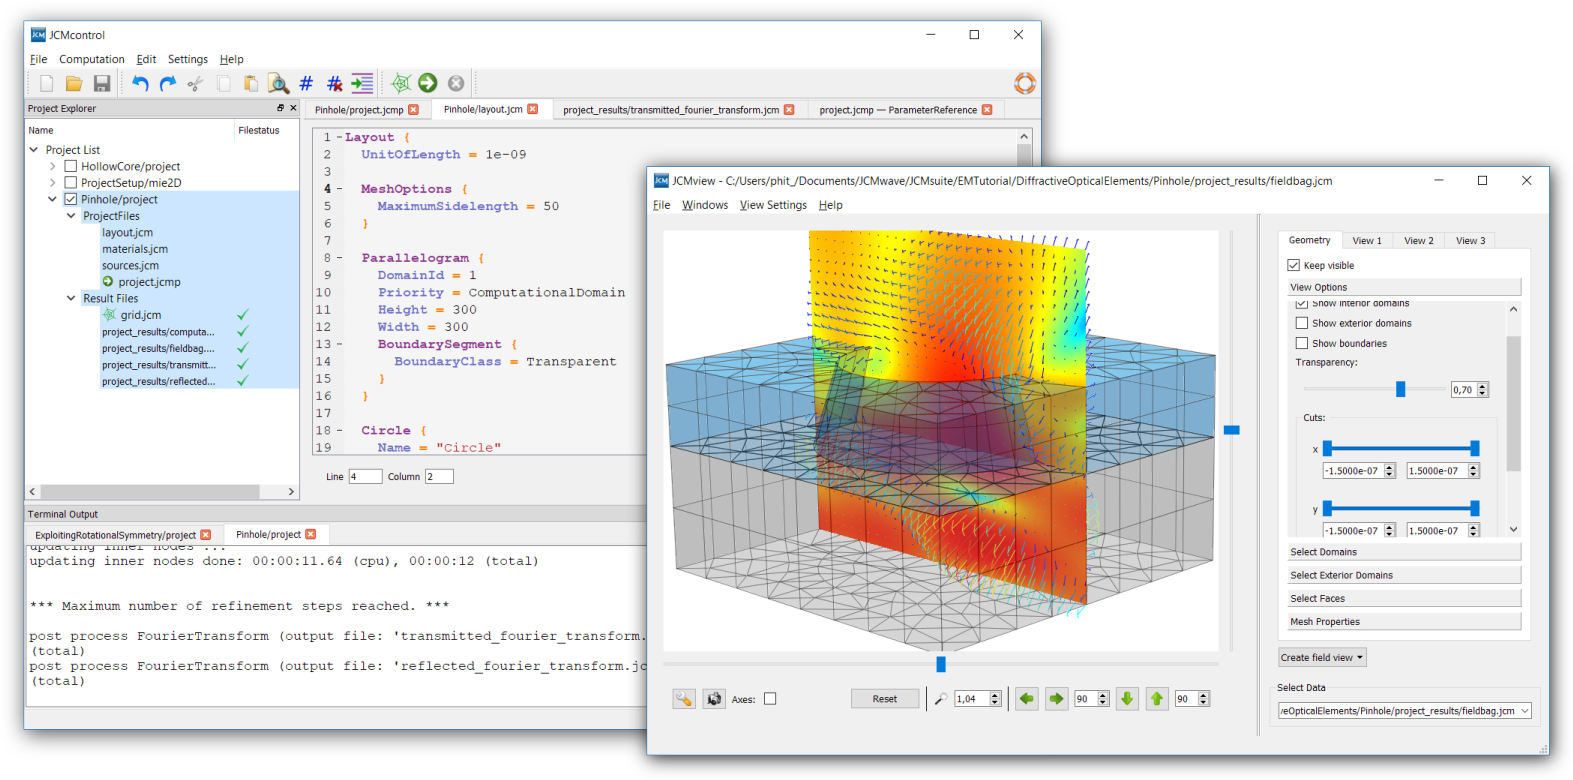Viewport: 1573px width, 780px height.
Task: Open View Settings menu in JCMview
Action: [x=773, y=205]
